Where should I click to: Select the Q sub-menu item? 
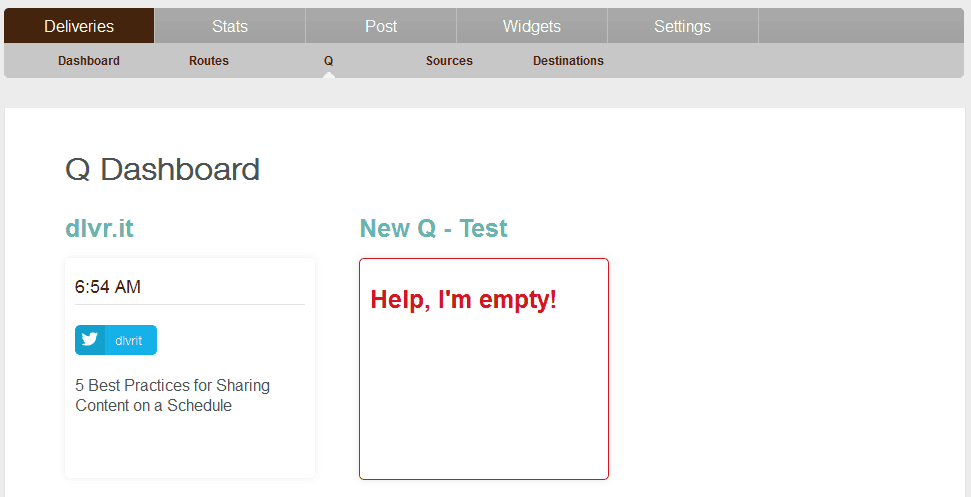[x=328, y=61]
